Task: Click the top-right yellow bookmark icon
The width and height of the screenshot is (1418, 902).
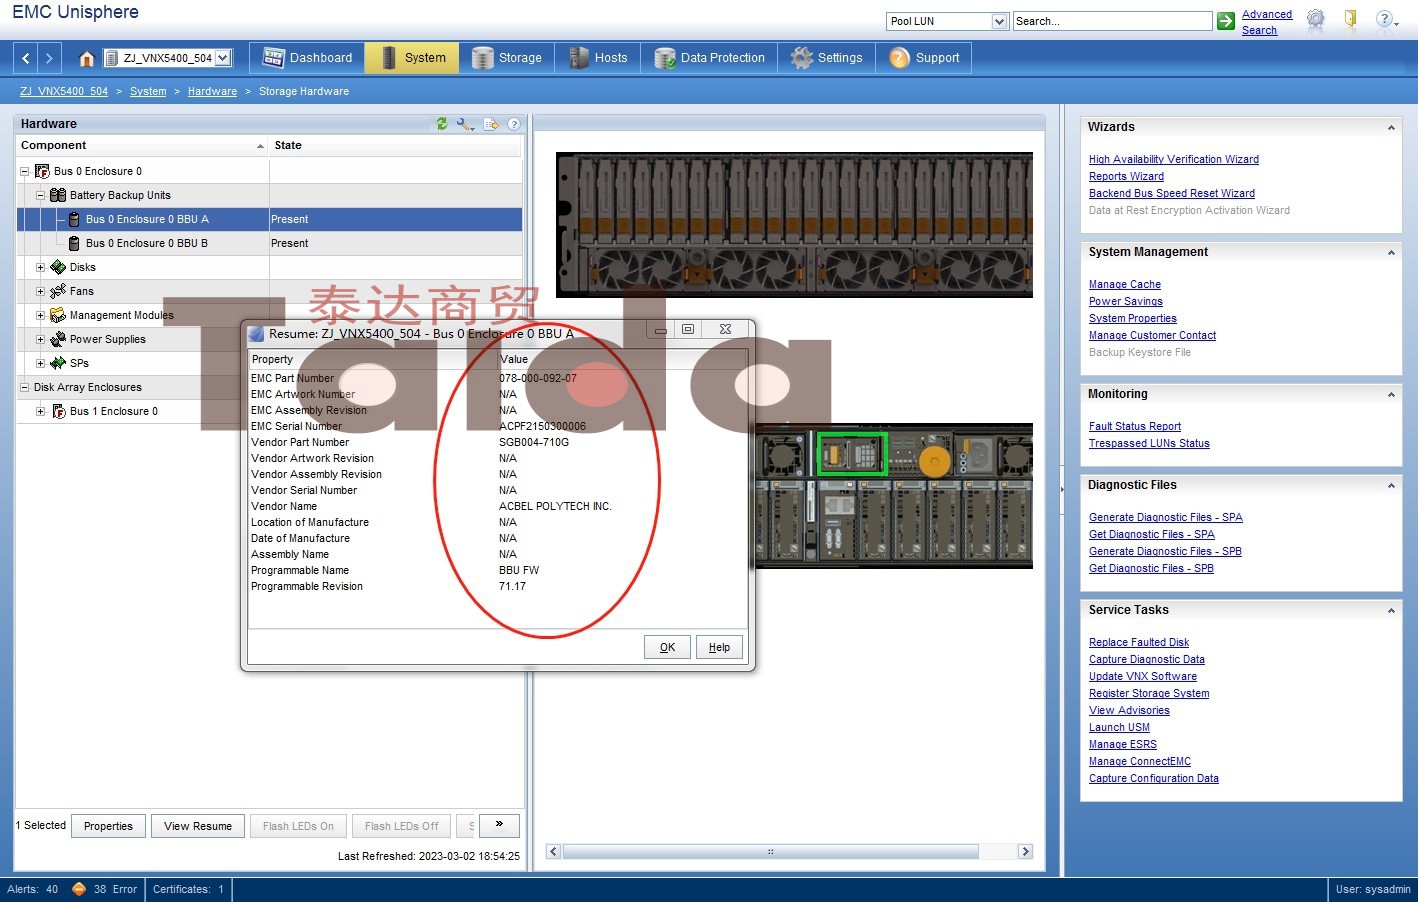Action: (x=1350, y=19)
